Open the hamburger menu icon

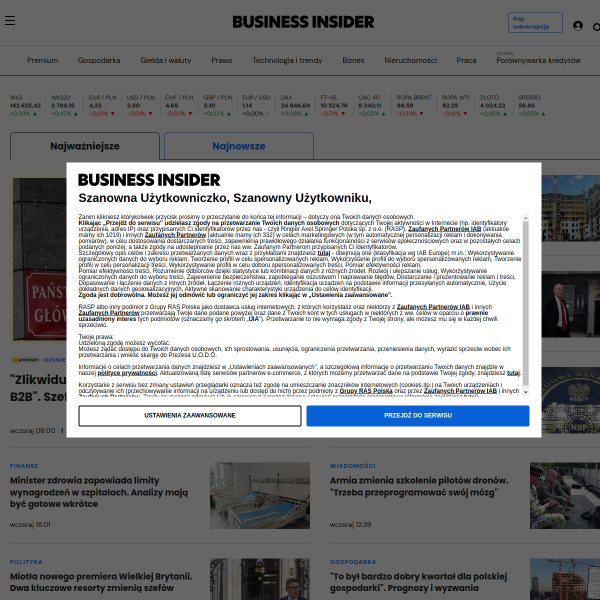(x=10, y=20)
